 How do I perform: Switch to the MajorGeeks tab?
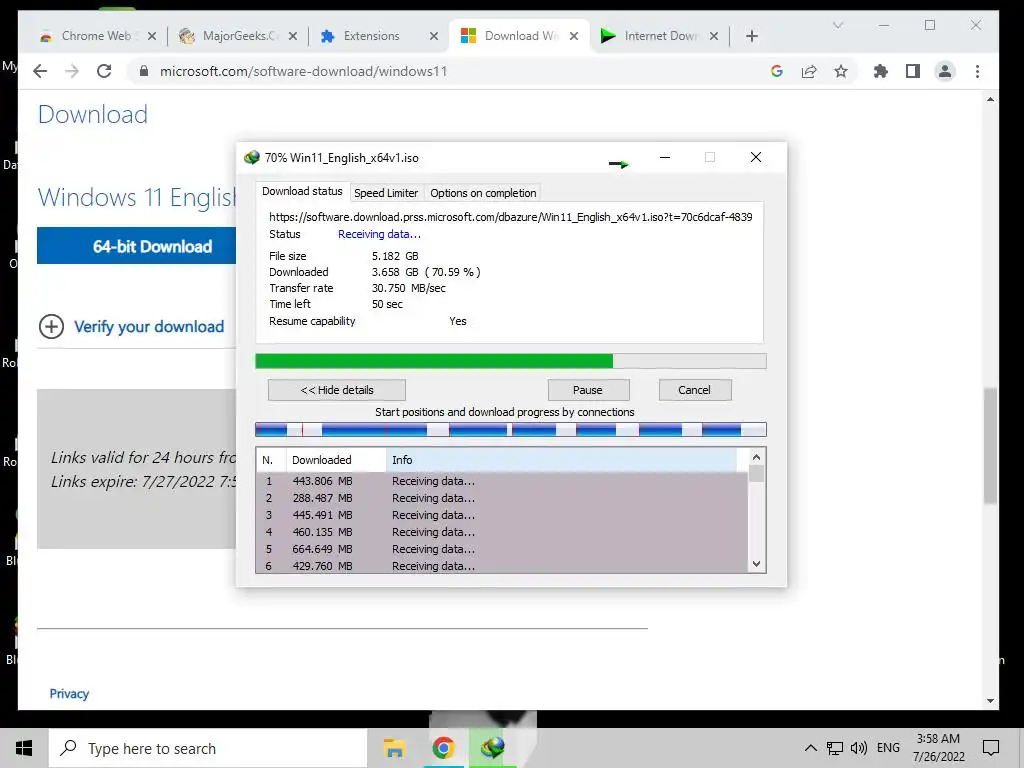point(238,36)
